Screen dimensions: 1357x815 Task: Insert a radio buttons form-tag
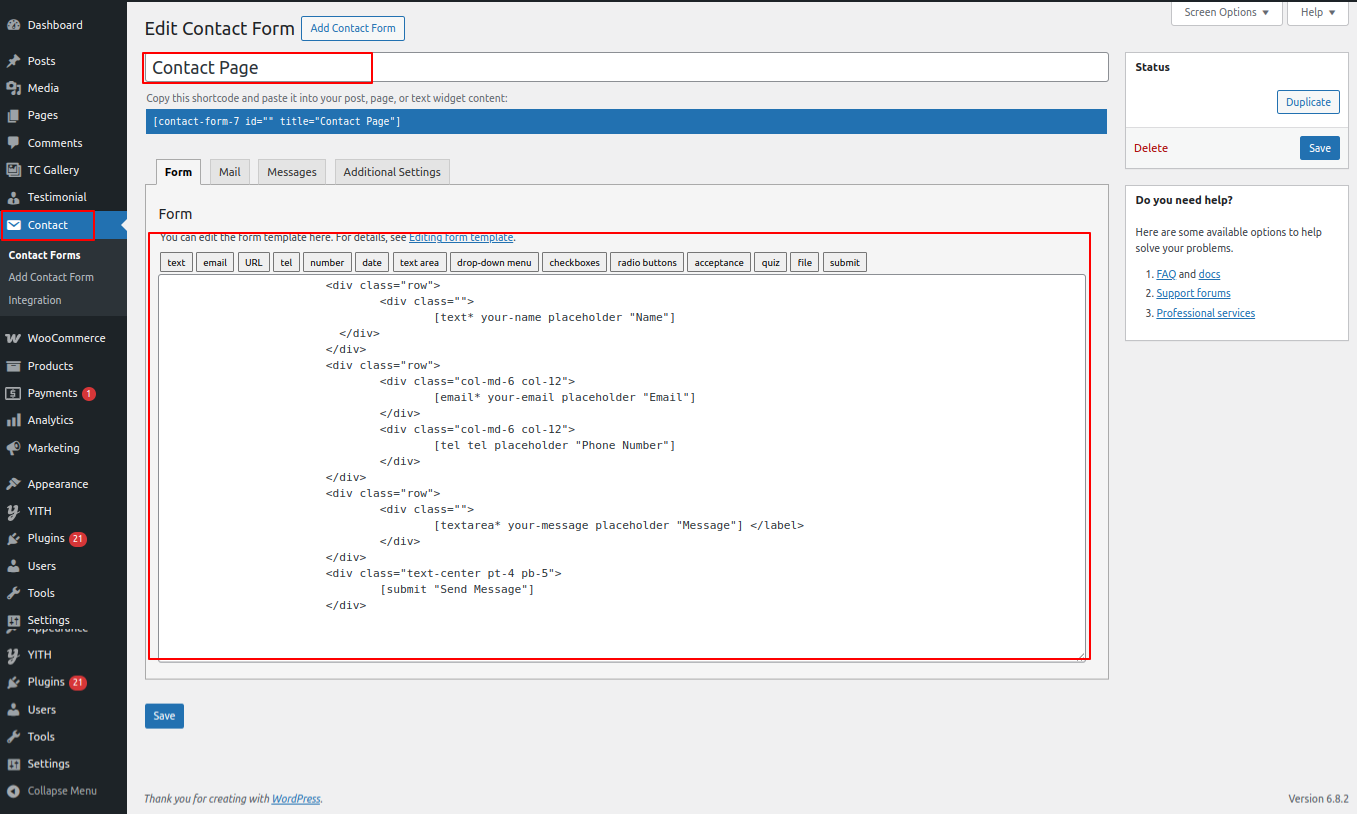click(647, 262)
